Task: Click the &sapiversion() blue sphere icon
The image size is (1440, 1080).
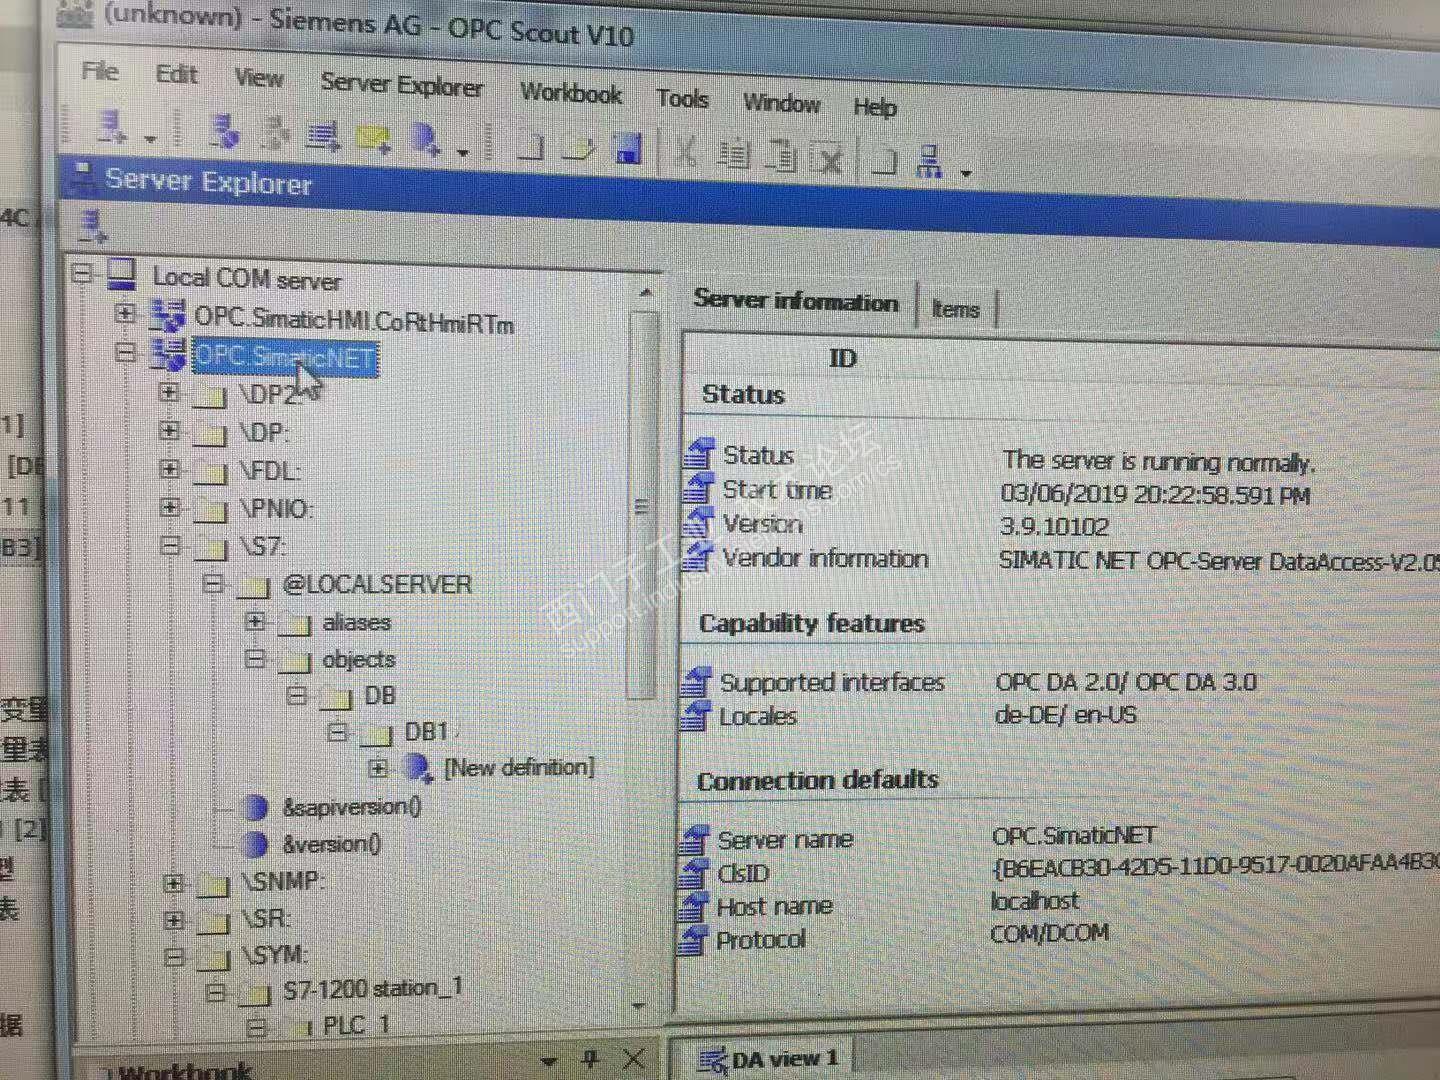Action: coord(255,807)
